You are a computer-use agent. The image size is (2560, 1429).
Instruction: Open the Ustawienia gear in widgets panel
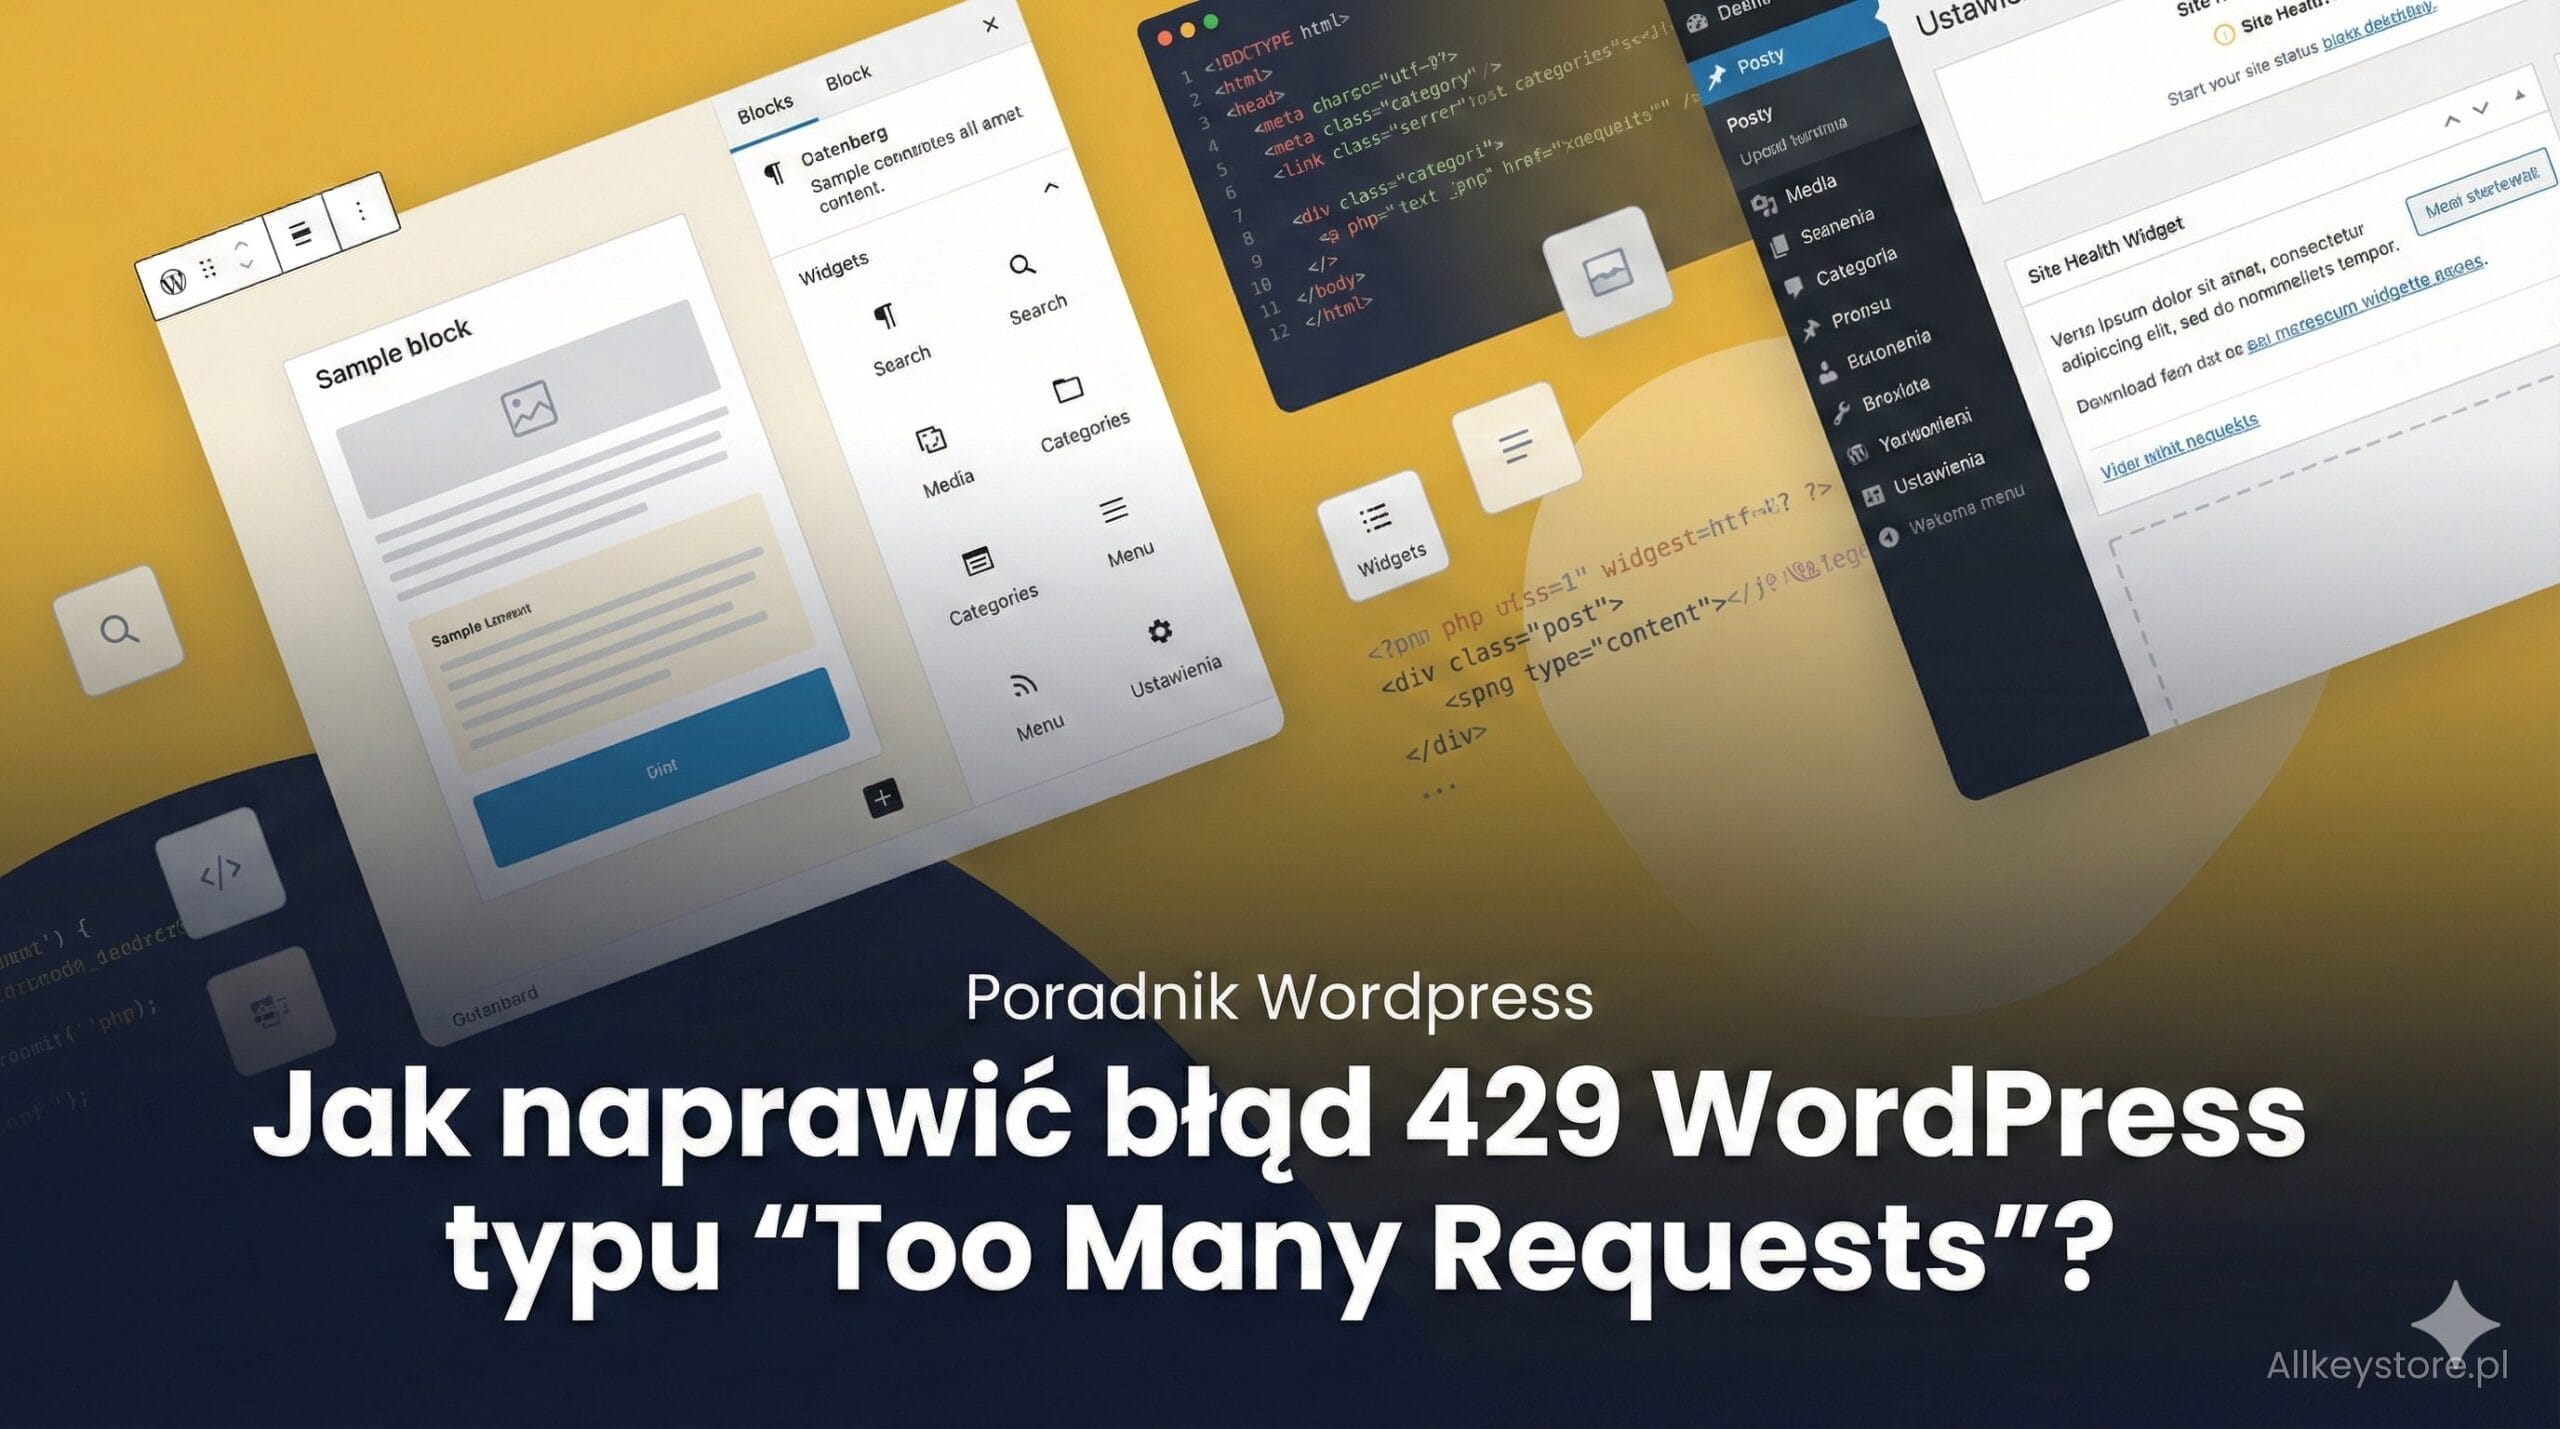1159,631
